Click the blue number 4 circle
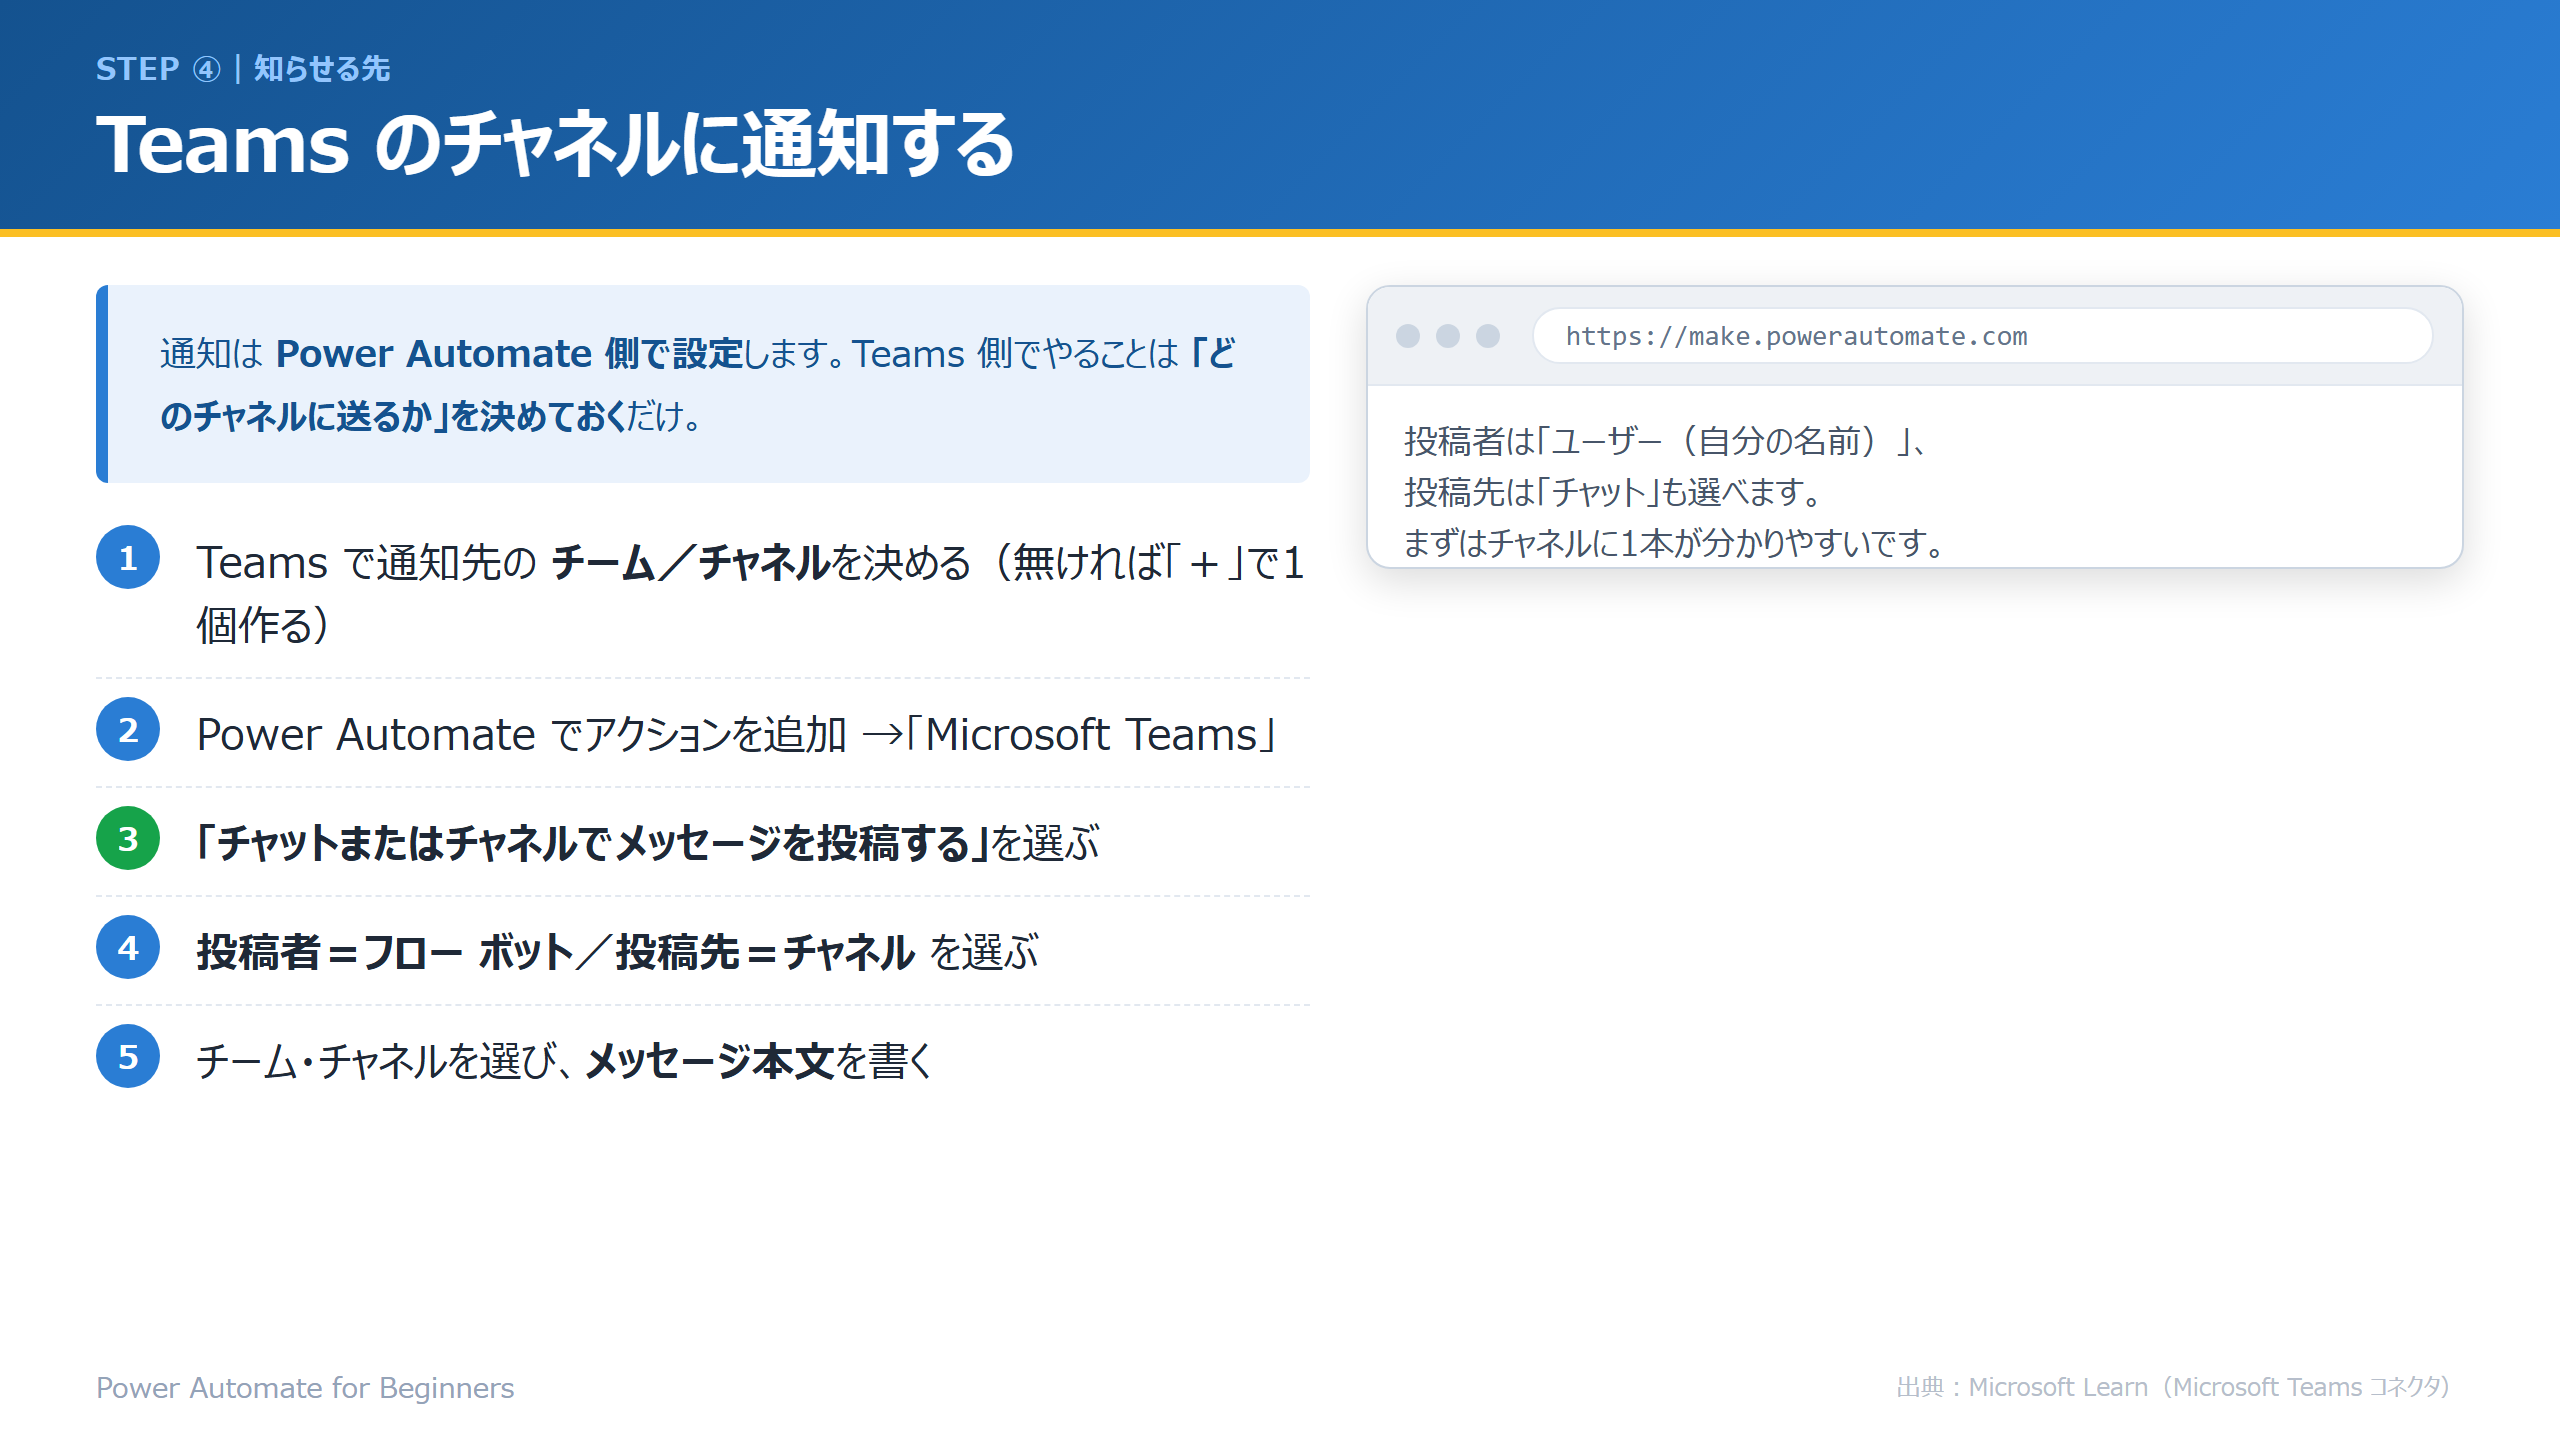 pos(128,948)
